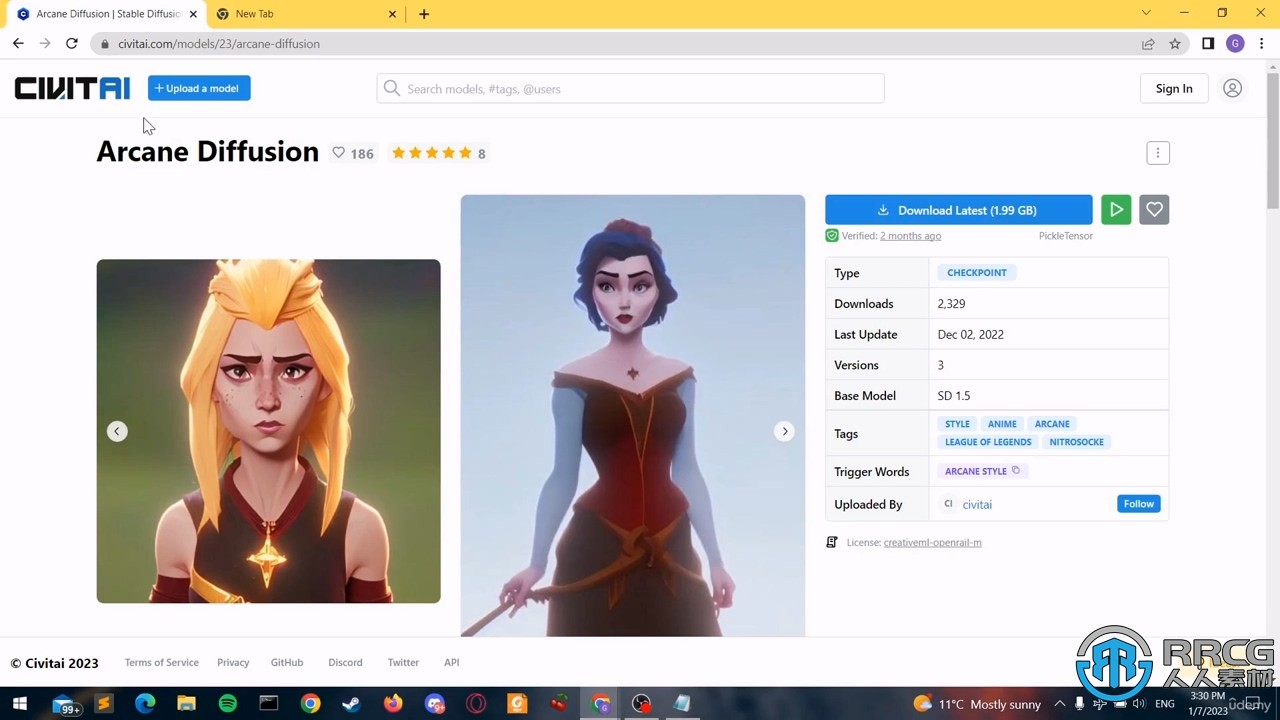Image resolution: width=1280 pixels, height=720 pixels.
Task: Copy the ARCANE STYLE trigger word
Action: point(1016,471)
